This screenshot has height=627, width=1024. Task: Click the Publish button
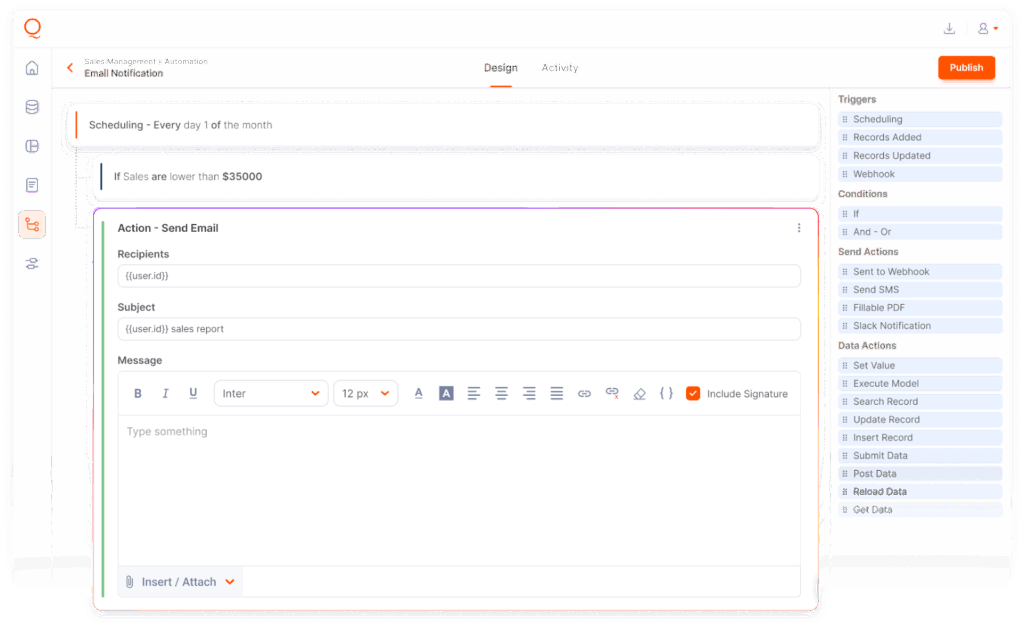[x=966, y=68]
